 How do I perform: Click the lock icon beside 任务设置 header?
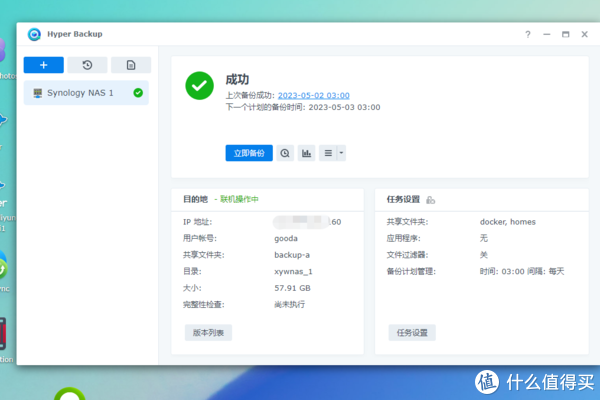(430, 200)
